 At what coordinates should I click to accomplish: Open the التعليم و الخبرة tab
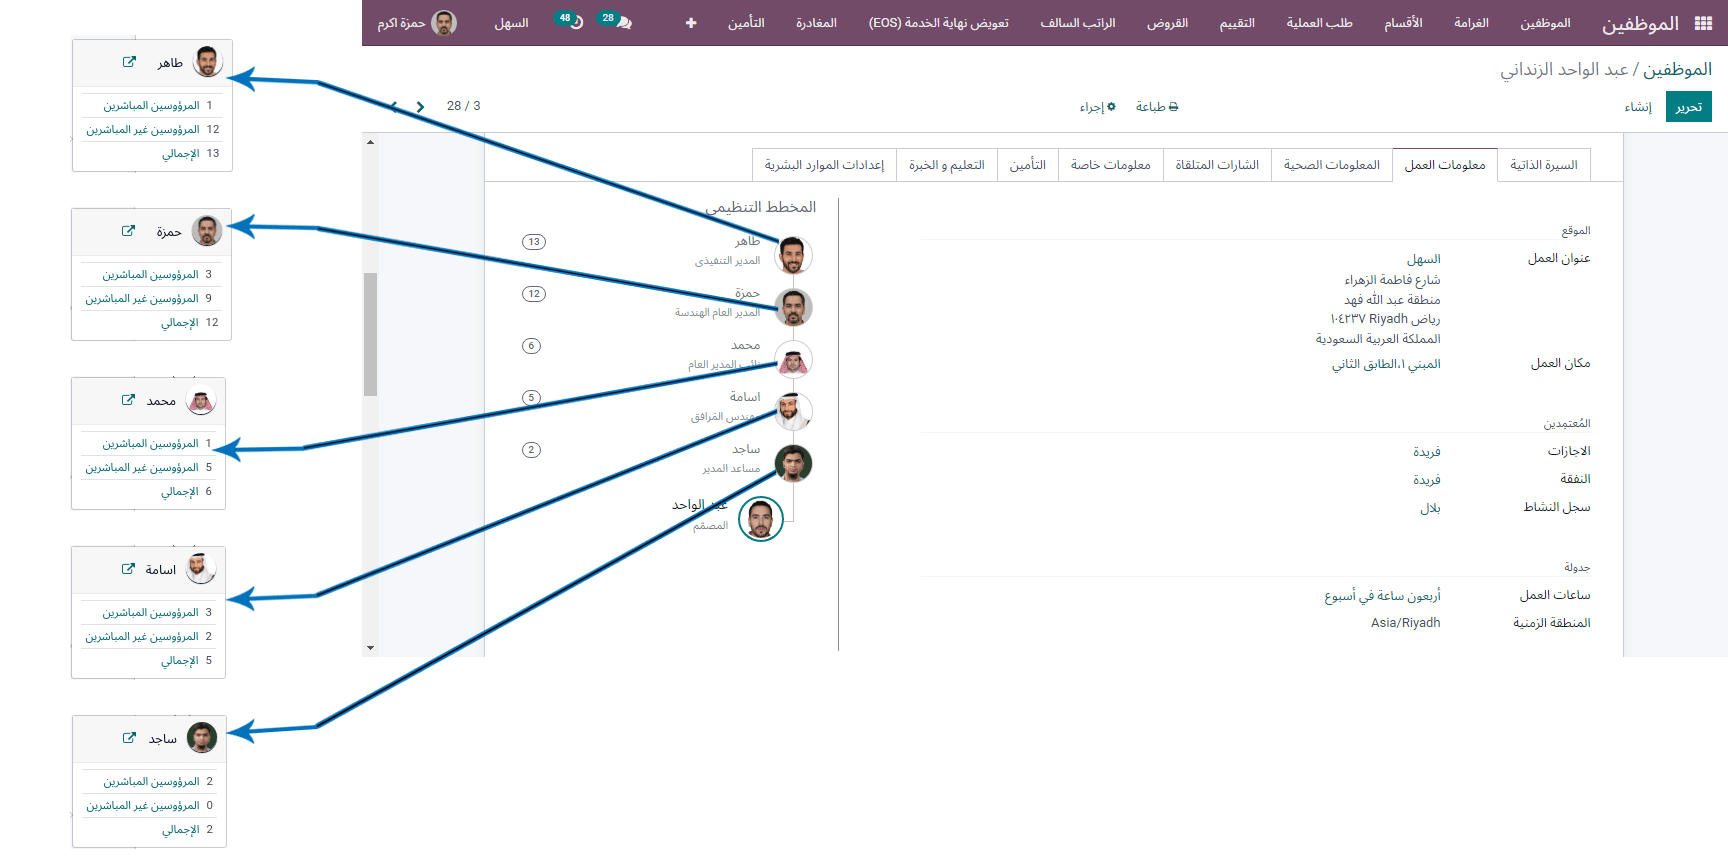947,165
